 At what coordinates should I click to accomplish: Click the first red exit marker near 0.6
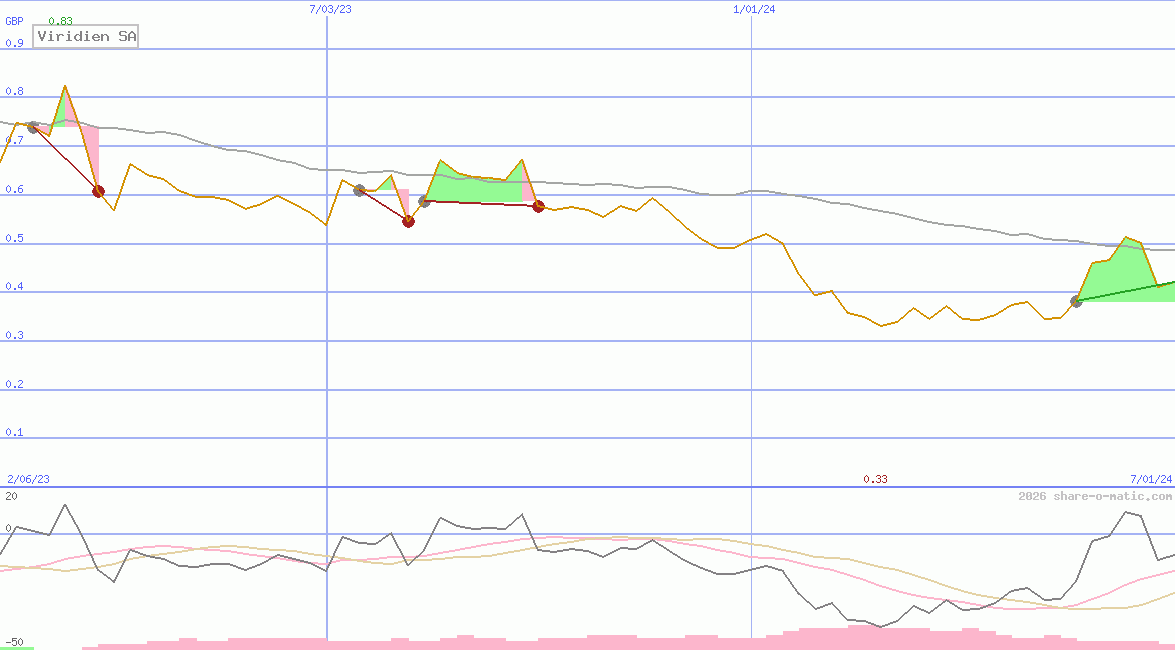point(98,191)
